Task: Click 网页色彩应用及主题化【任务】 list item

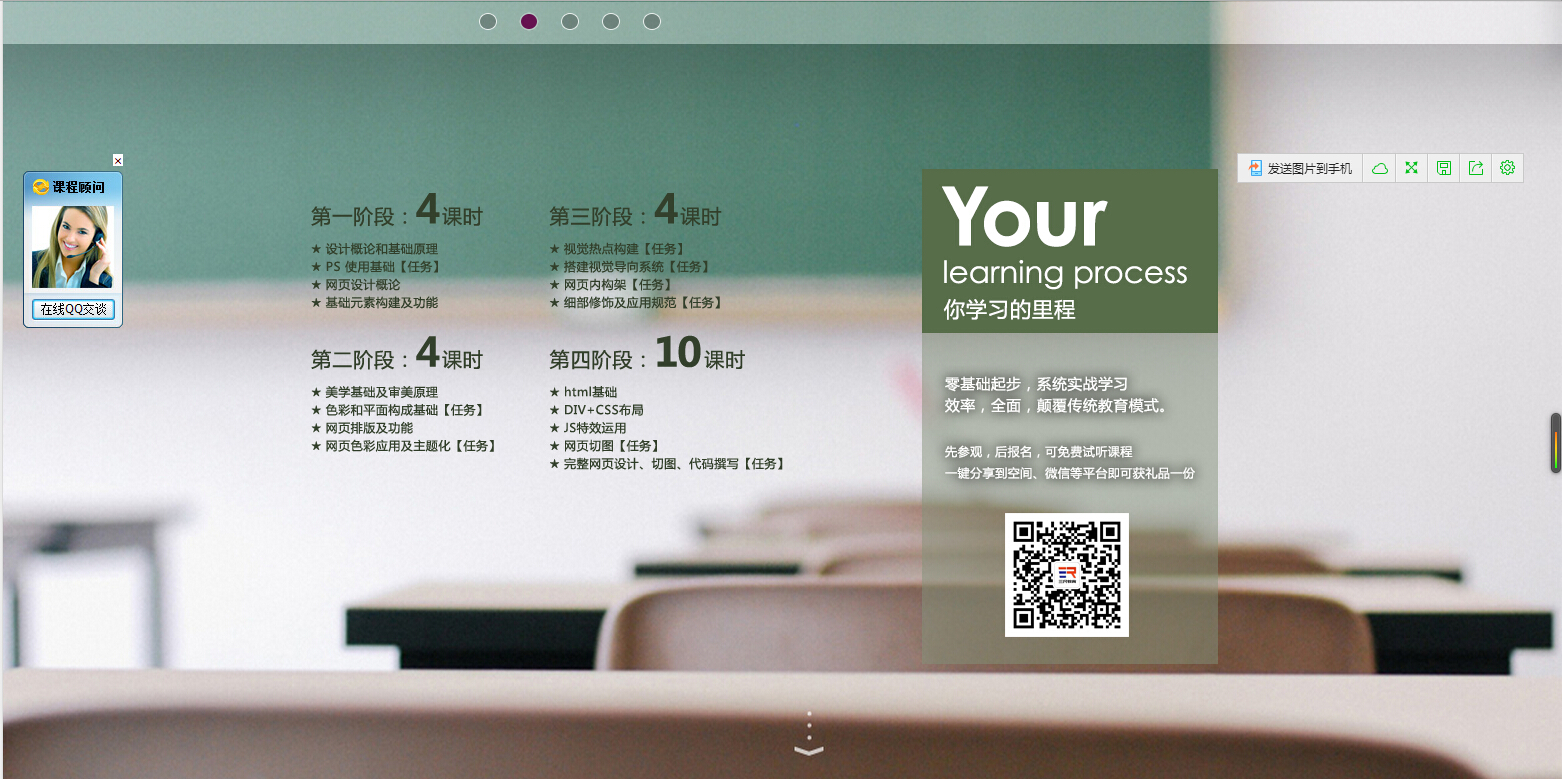Action: click(404, 446)
